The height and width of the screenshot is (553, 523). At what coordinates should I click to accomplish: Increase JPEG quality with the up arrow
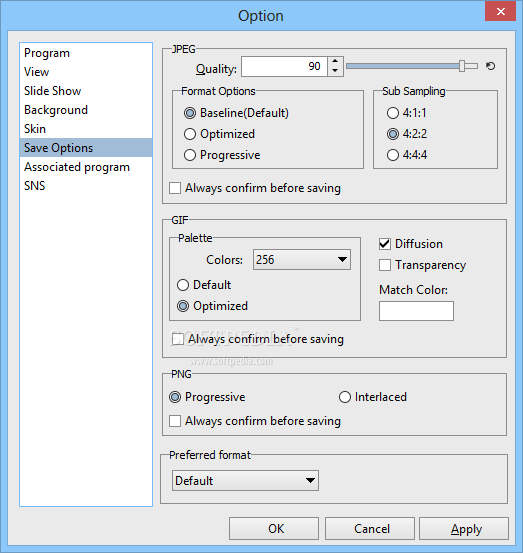click(x=335, y=61)
